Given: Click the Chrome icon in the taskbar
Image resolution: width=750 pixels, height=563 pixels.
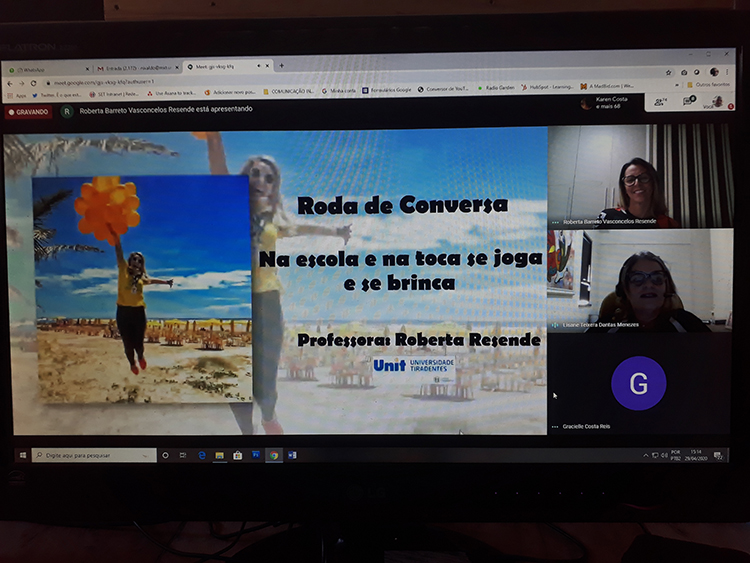Looking at the screenshot, I should [x=273, y=455].
